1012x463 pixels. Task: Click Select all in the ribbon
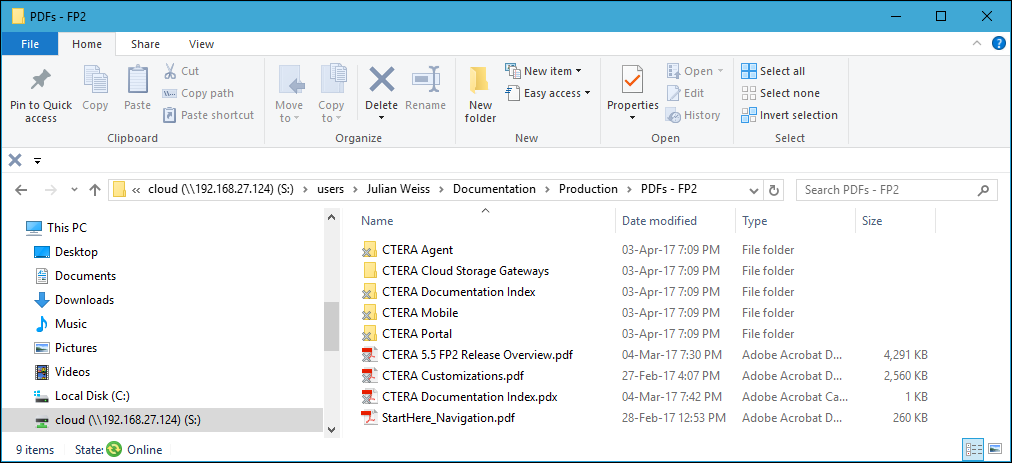point(773,71)
